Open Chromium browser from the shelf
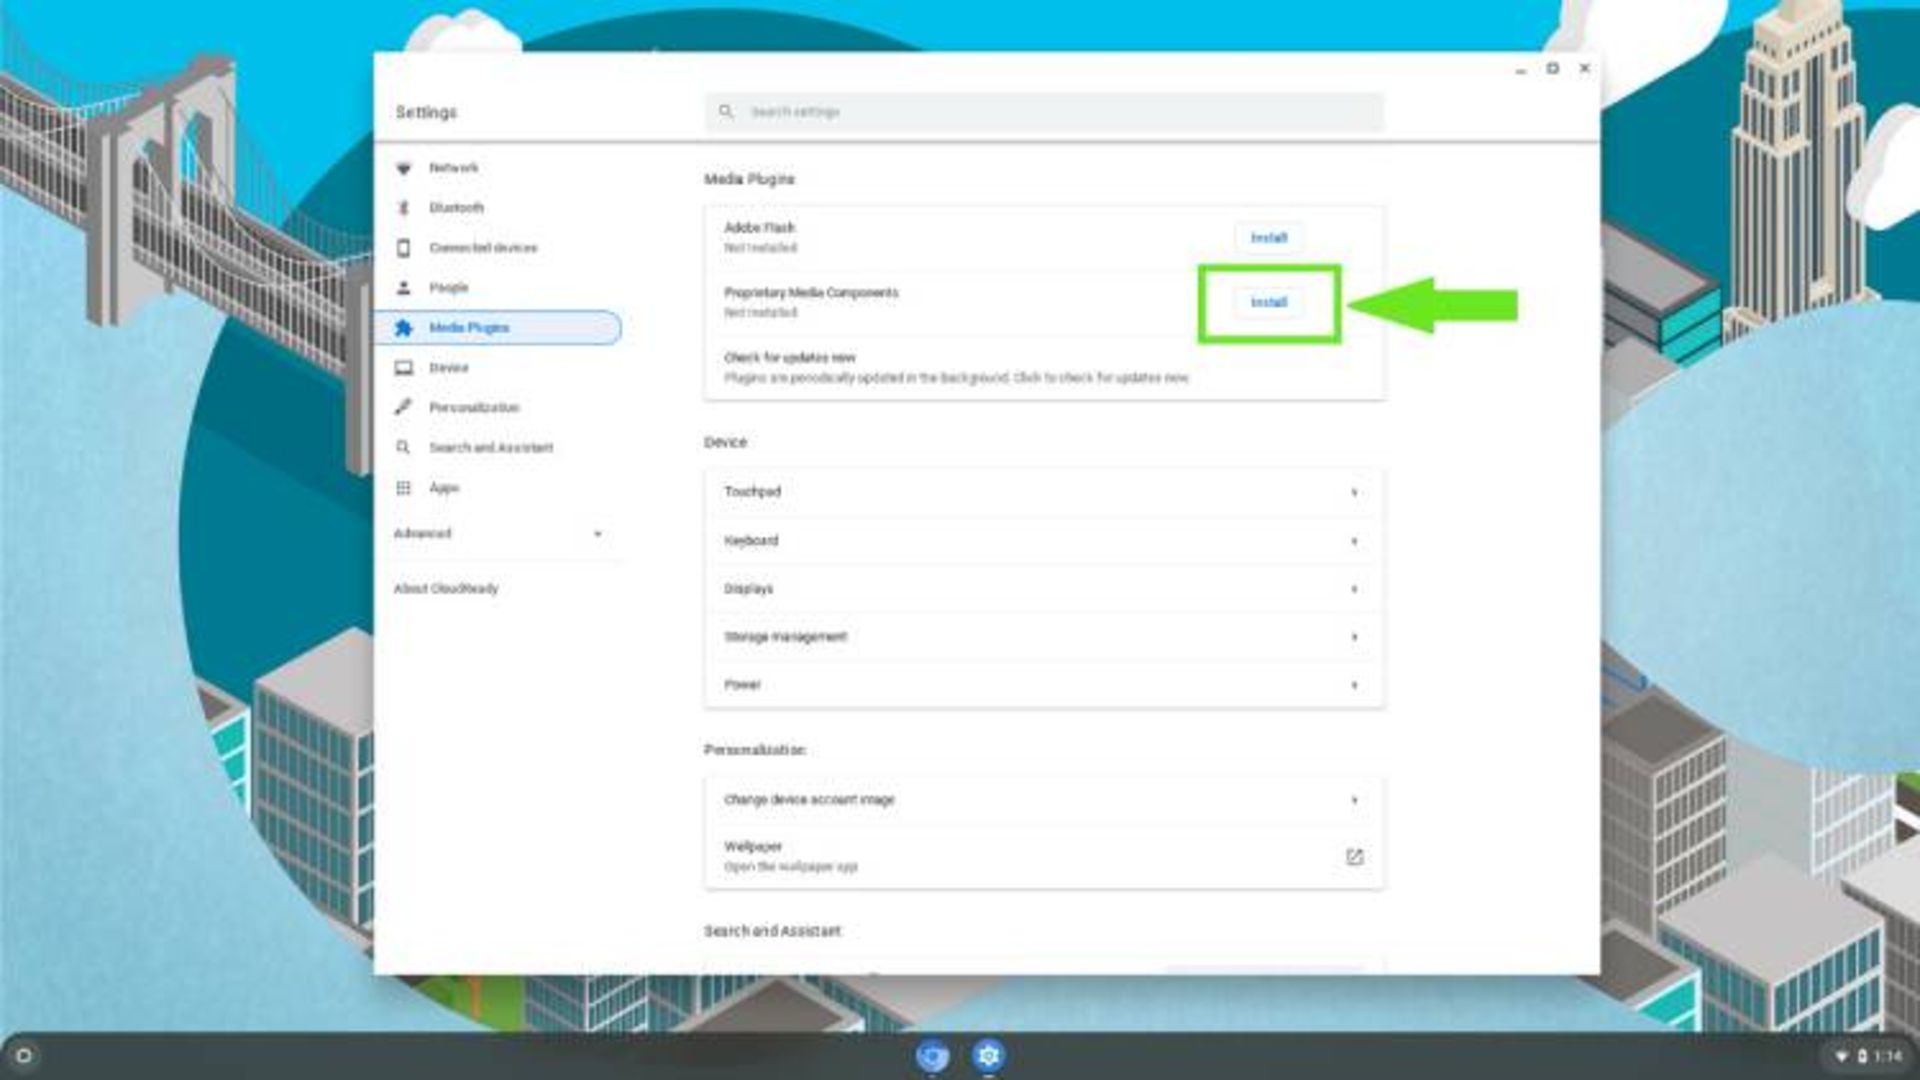Viewport: 1920px width, 1080px height. pos(932,1056)
